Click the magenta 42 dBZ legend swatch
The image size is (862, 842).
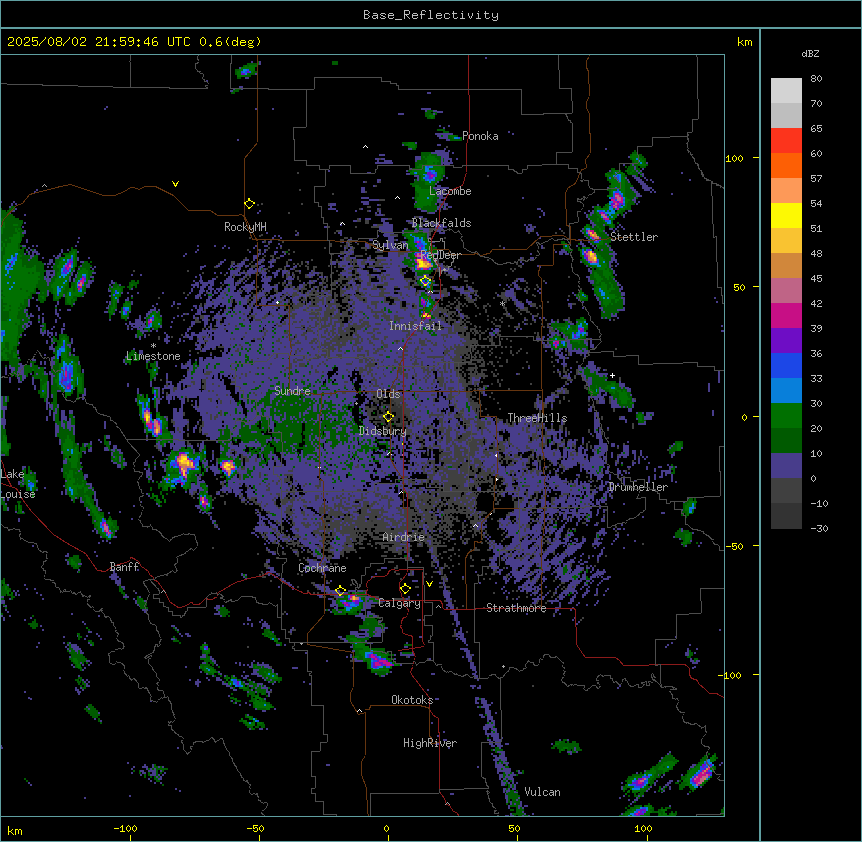pos(786,315)
